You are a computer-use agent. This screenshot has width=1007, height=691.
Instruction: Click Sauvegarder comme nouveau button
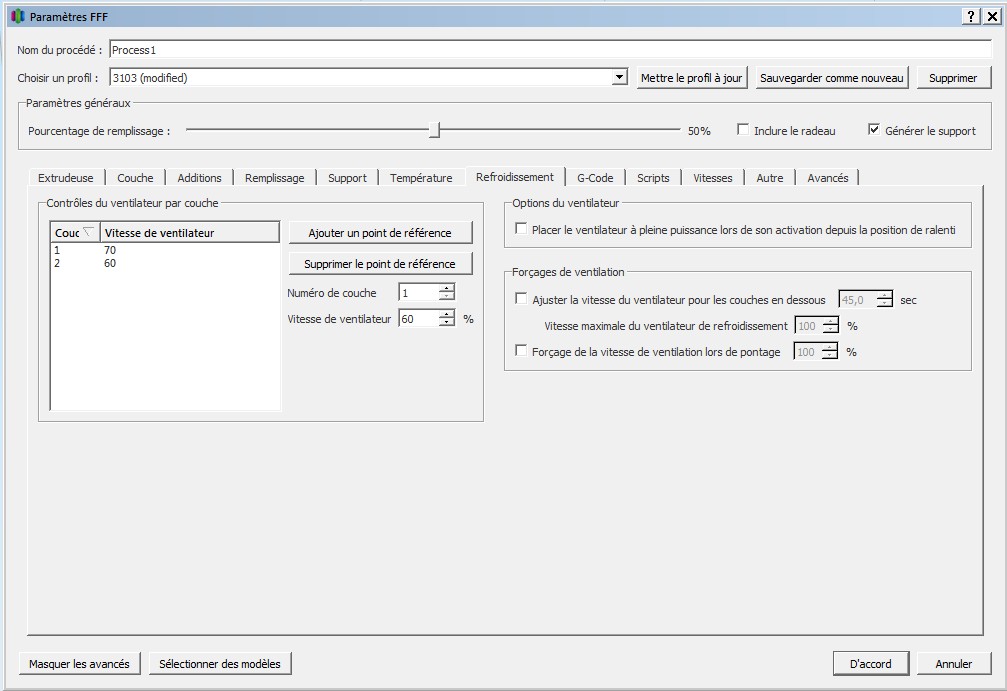click(x=831, y=78)
